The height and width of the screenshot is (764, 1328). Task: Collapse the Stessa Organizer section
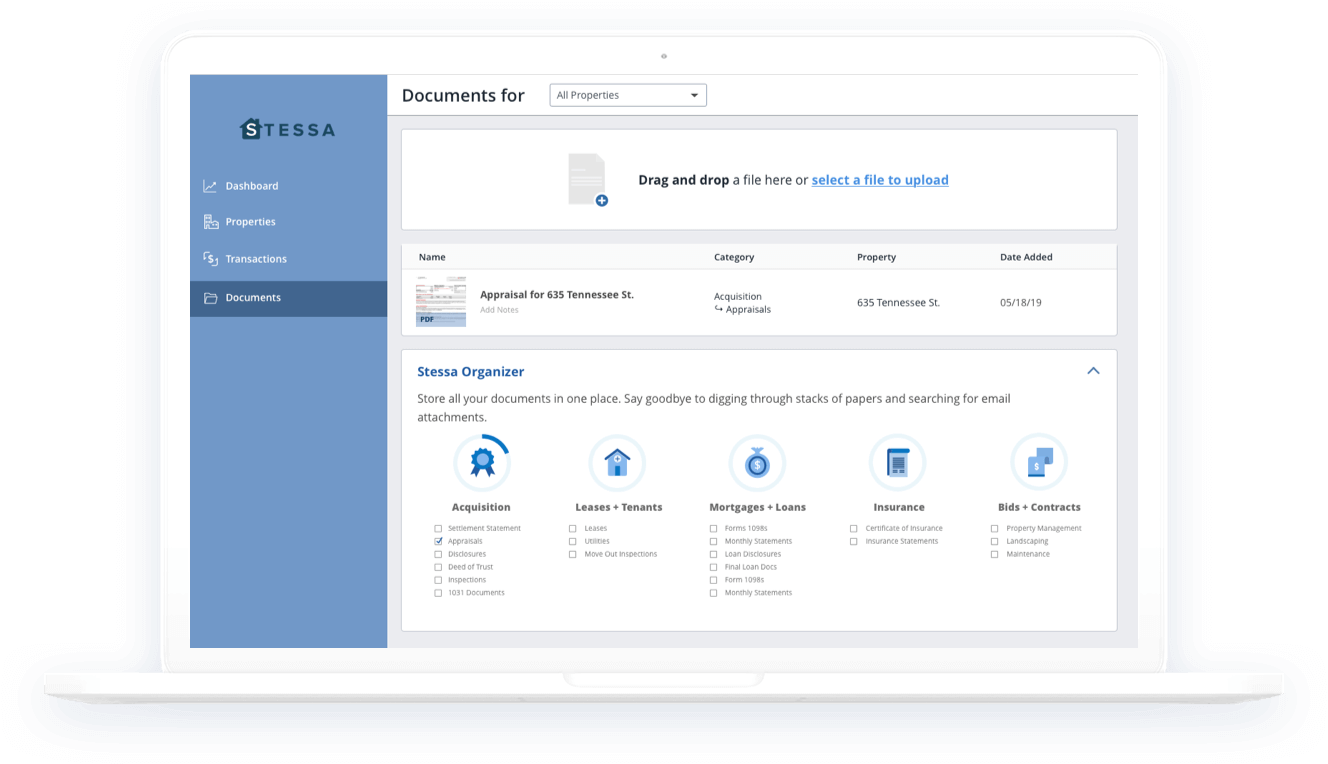pos(1093,371)
